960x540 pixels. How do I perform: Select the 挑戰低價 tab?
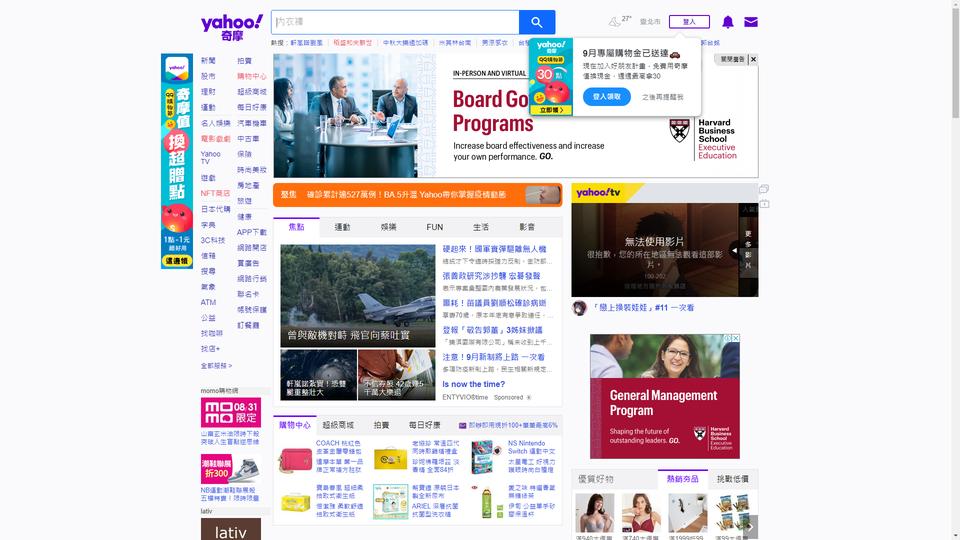tap(733, 479)
